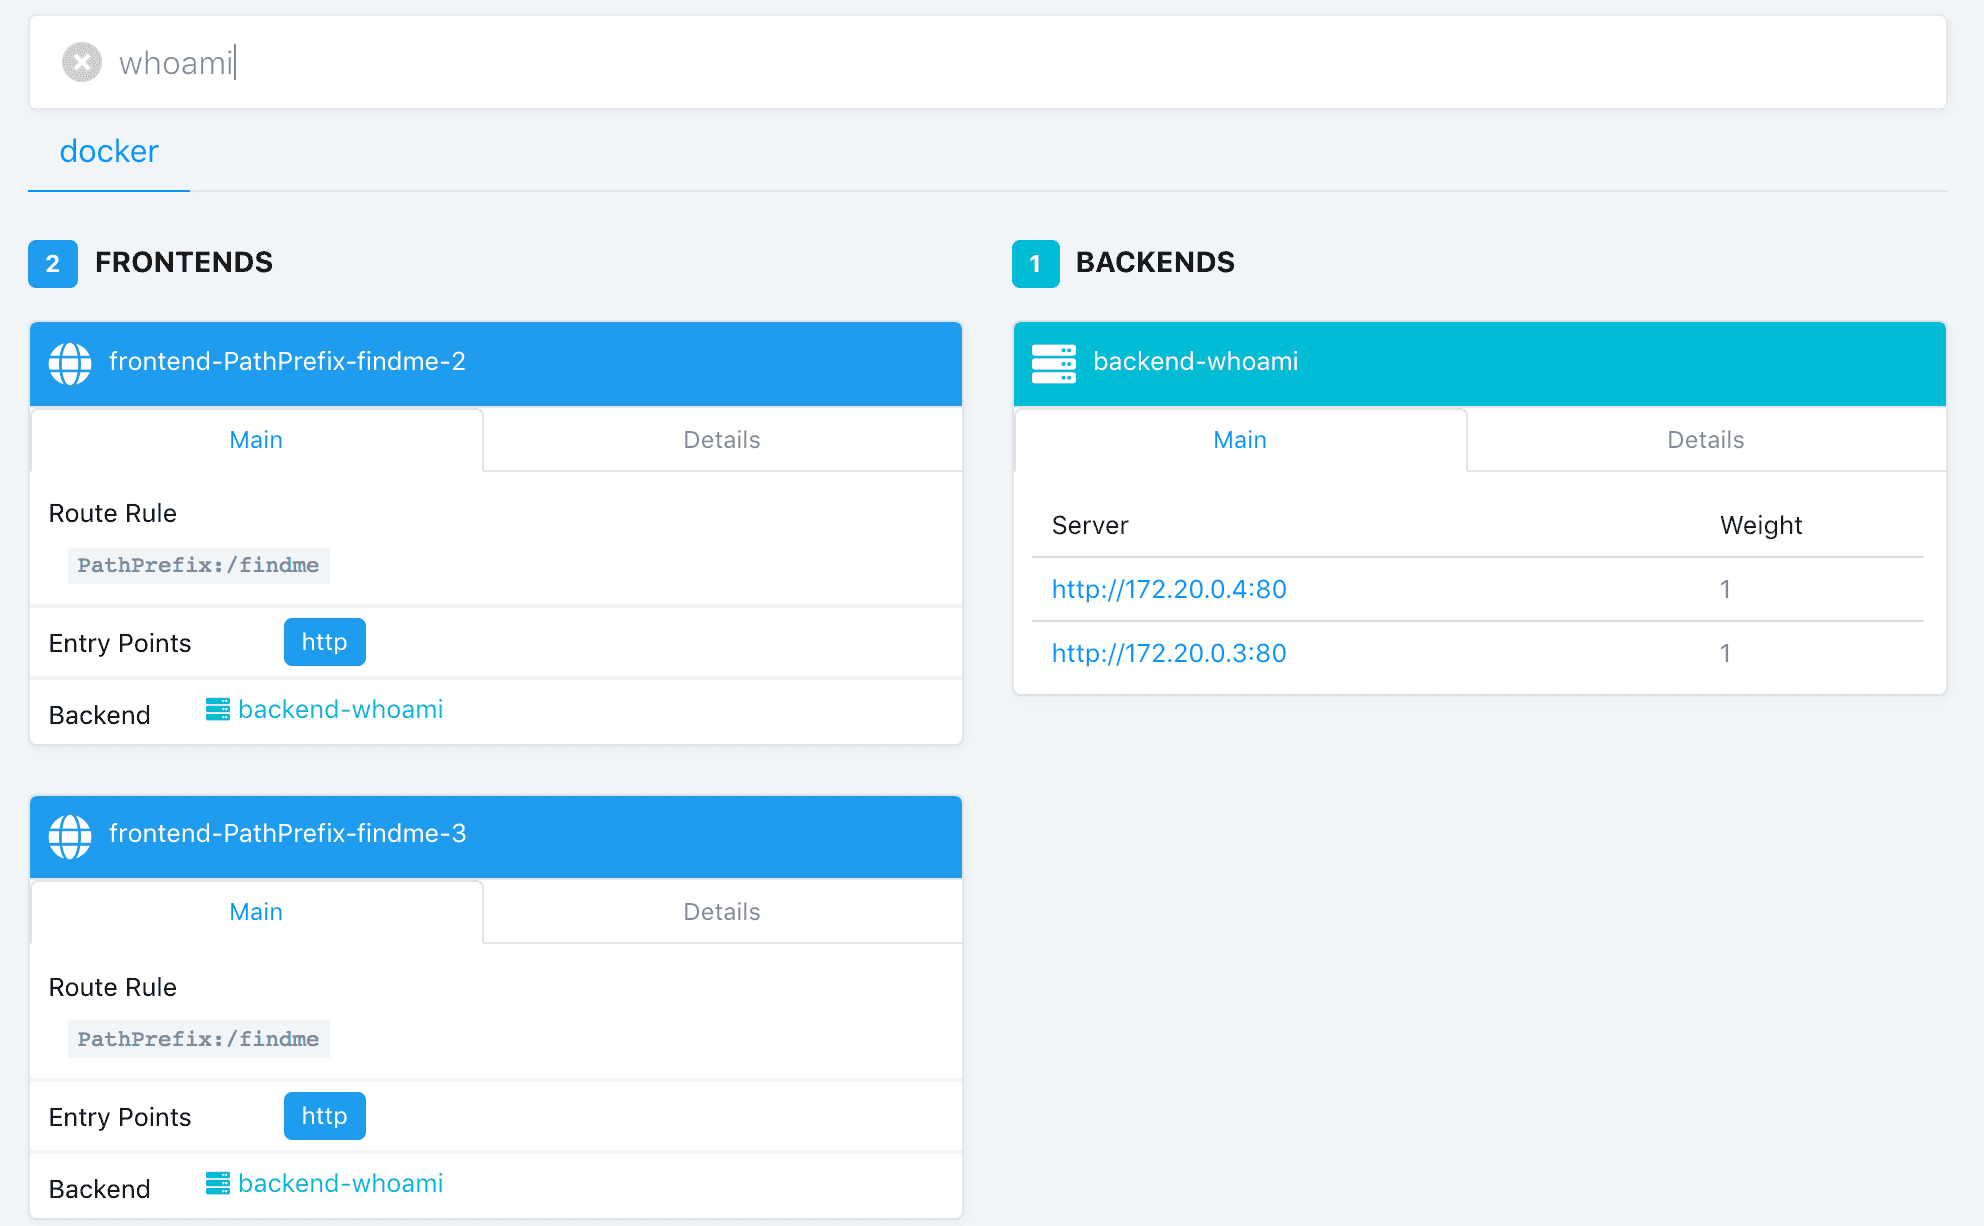Image resolution: width=1984 pixels, height=1226 pixels.
Task: Click the backend icon next to backend-whoami under findme-3
Action: [x=218, y=1184]
